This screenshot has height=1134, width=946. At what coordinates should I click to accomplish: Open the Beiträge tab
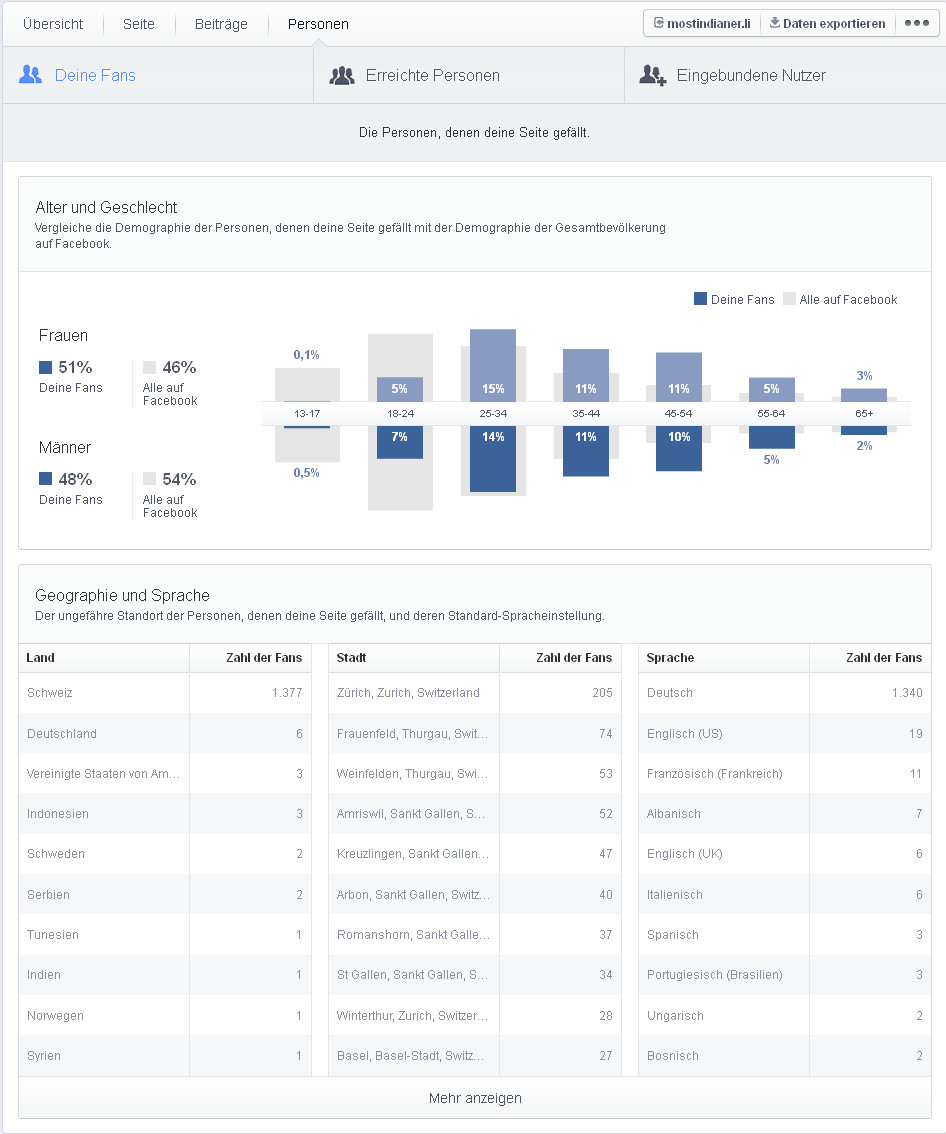pyautogui.click(x=221, y=24)
